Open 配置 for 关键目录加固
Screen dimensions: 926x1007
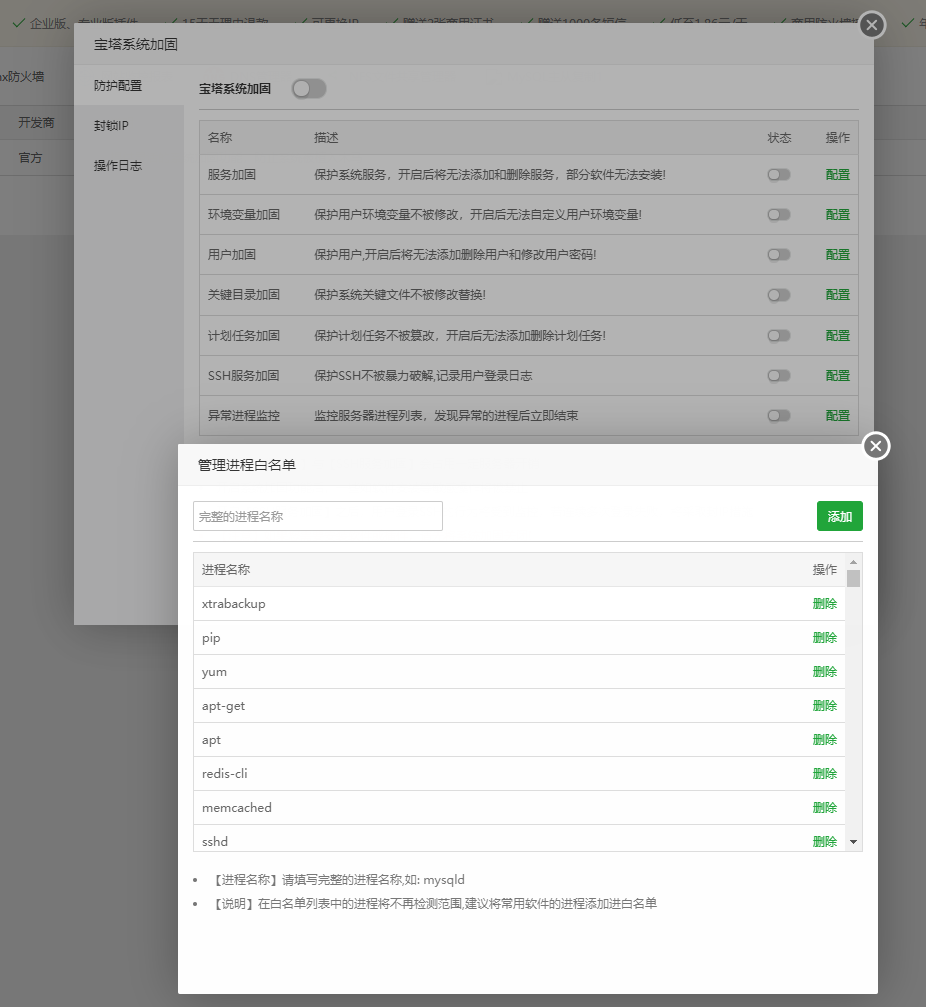[x=837, y=295]
